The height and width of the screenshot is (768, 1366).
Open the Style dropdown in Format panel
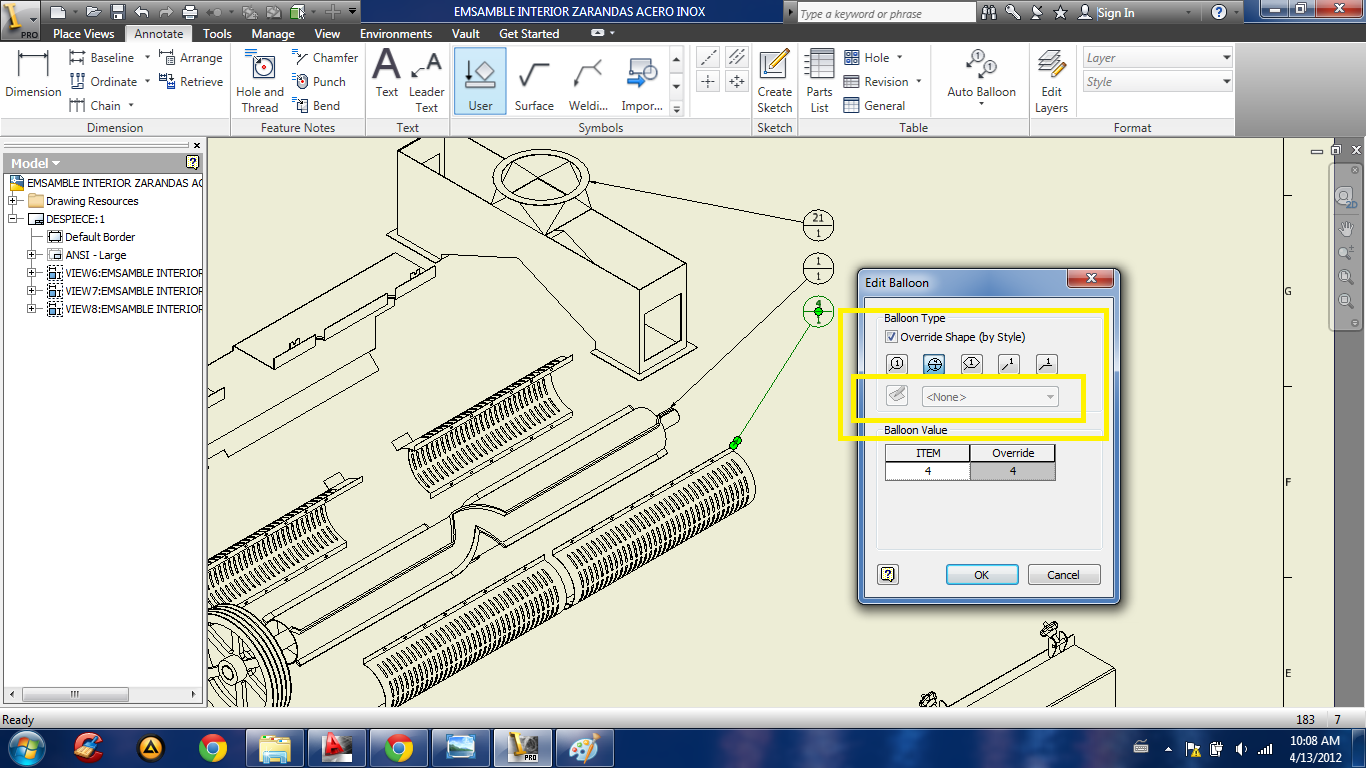point(1158,82)
